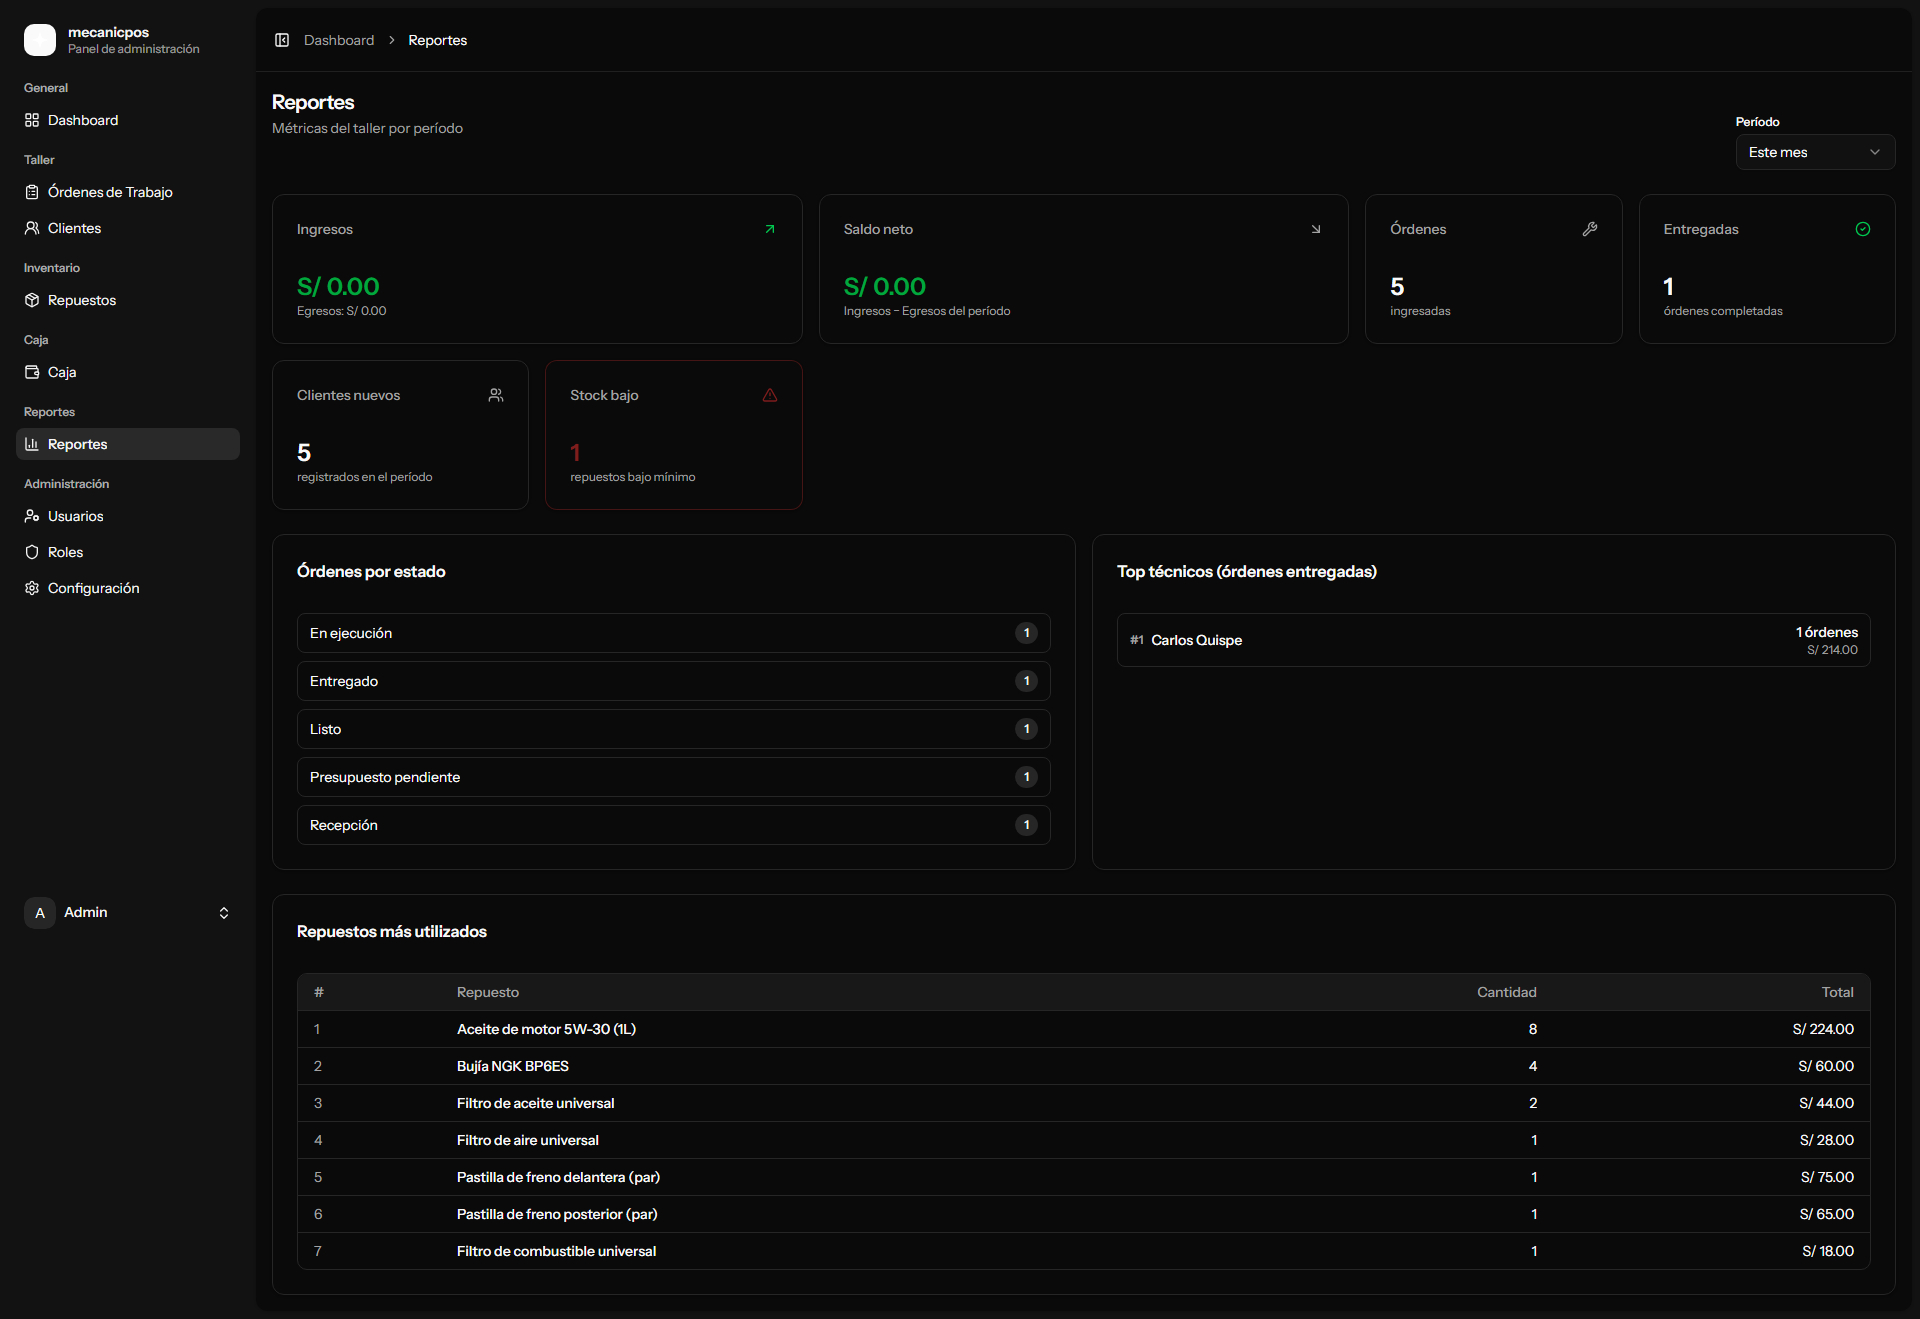1920x1319 pixels.
Task: Click the Saldo neto card amount
Action: 885,287
